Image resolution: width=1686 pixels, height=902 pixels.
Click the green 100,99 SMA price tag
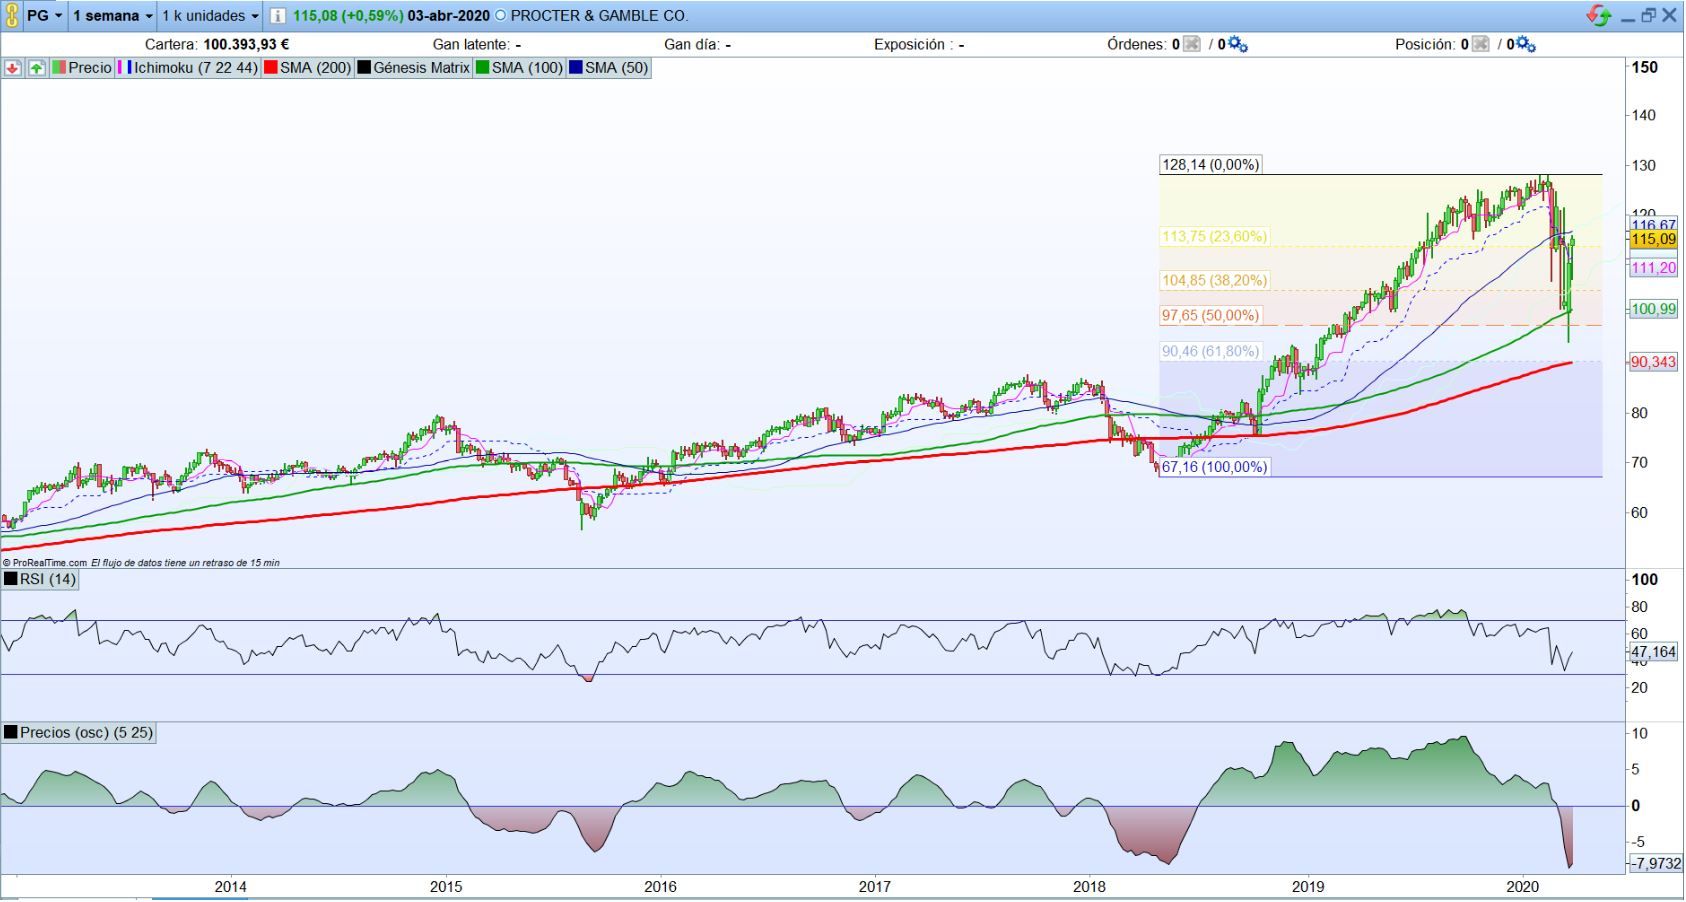(1653, 309)
